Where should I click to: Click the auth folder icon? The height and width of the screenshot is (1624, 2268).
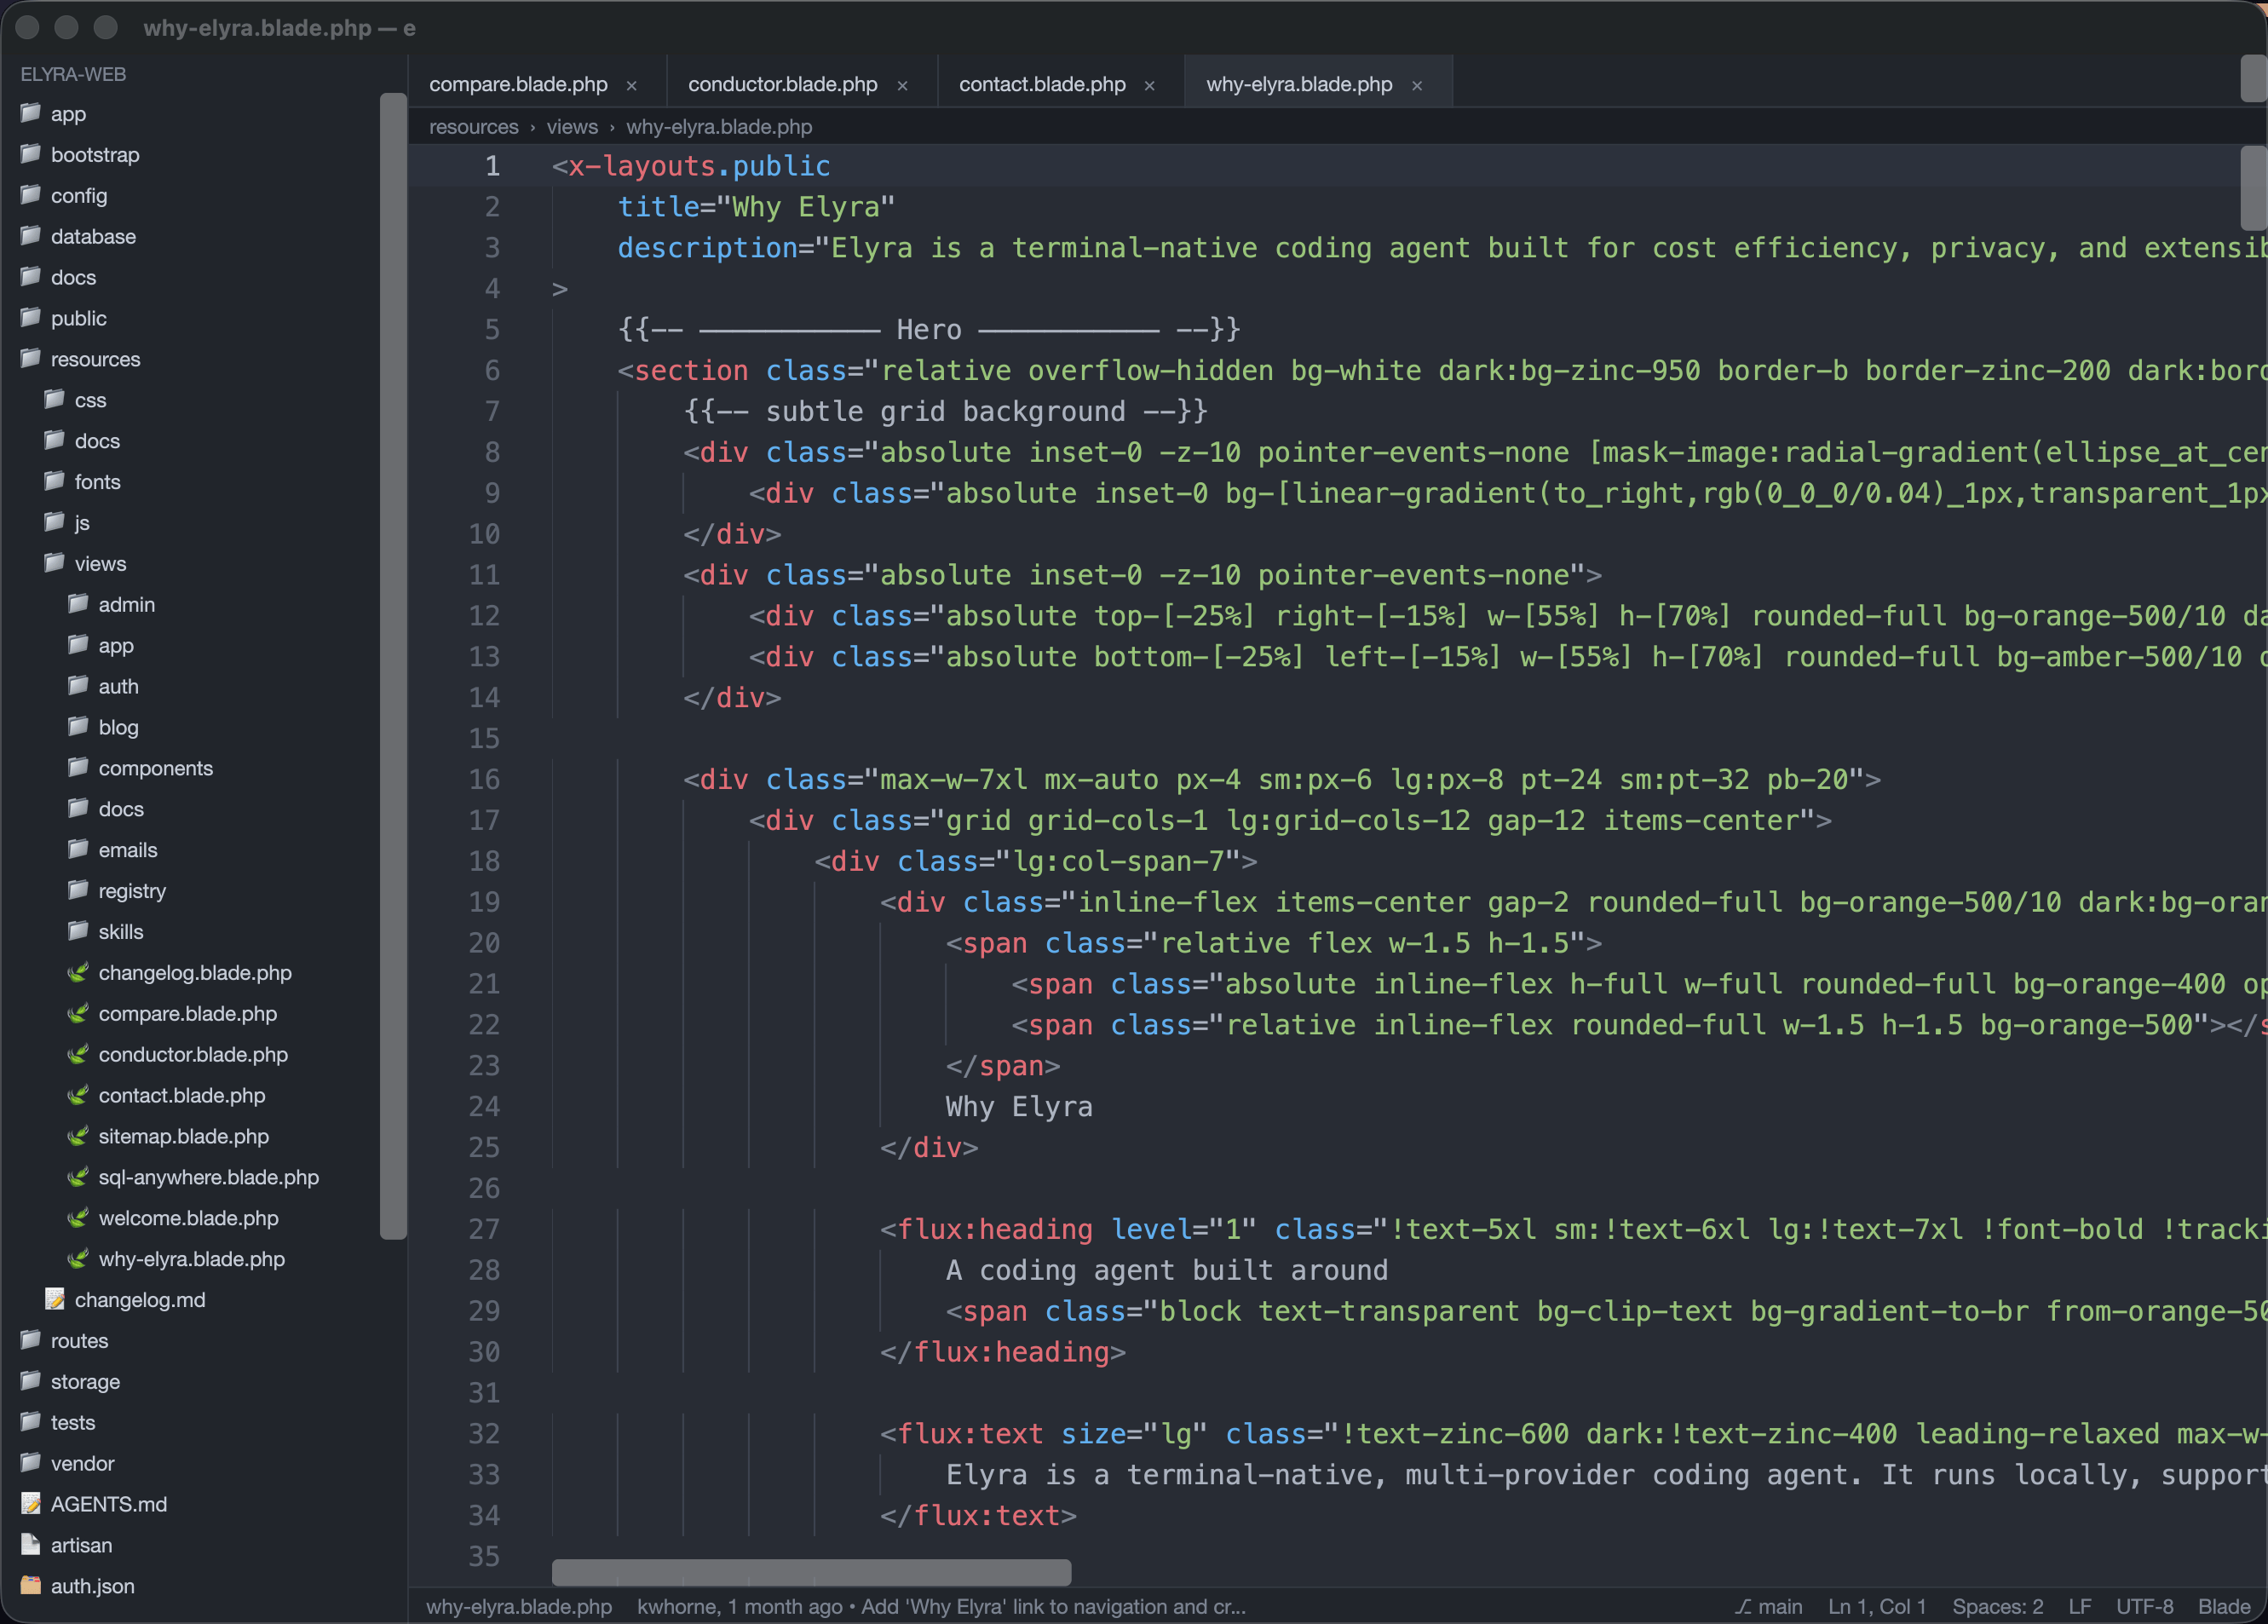pos(79,686)
